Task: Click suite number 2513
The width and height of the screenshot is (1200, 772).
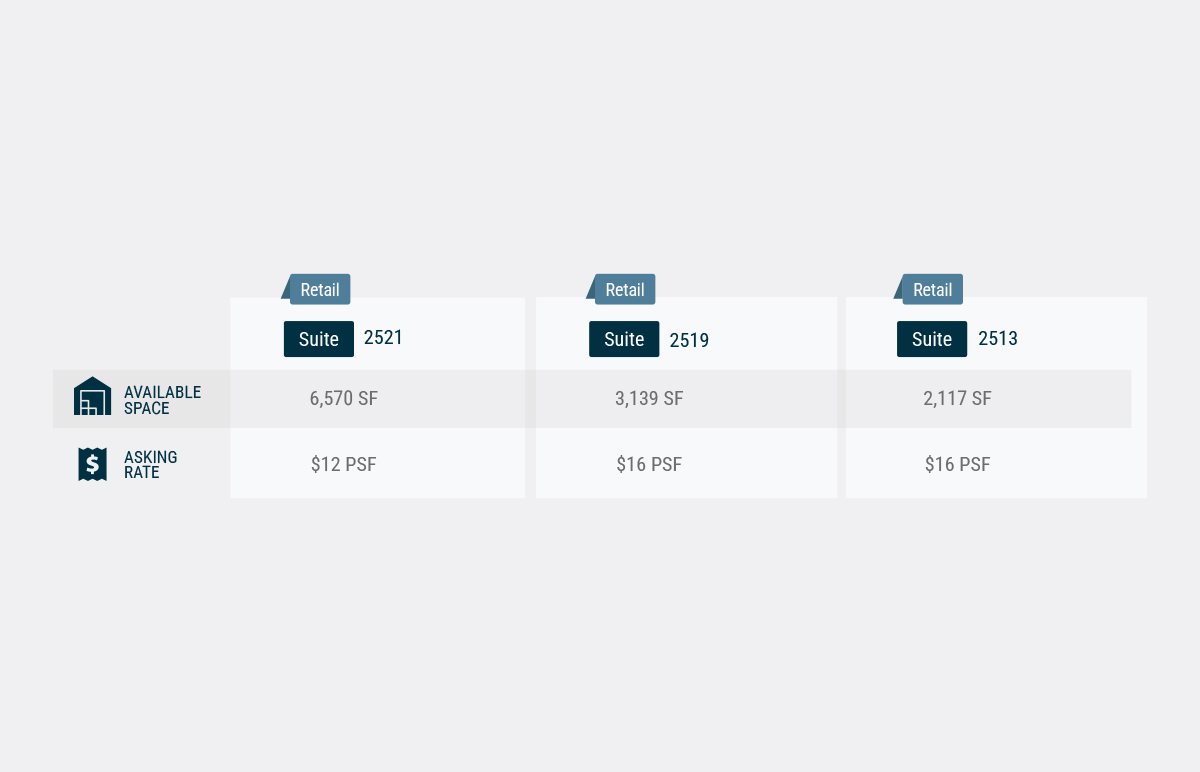Action: click(x=998, y=339)
